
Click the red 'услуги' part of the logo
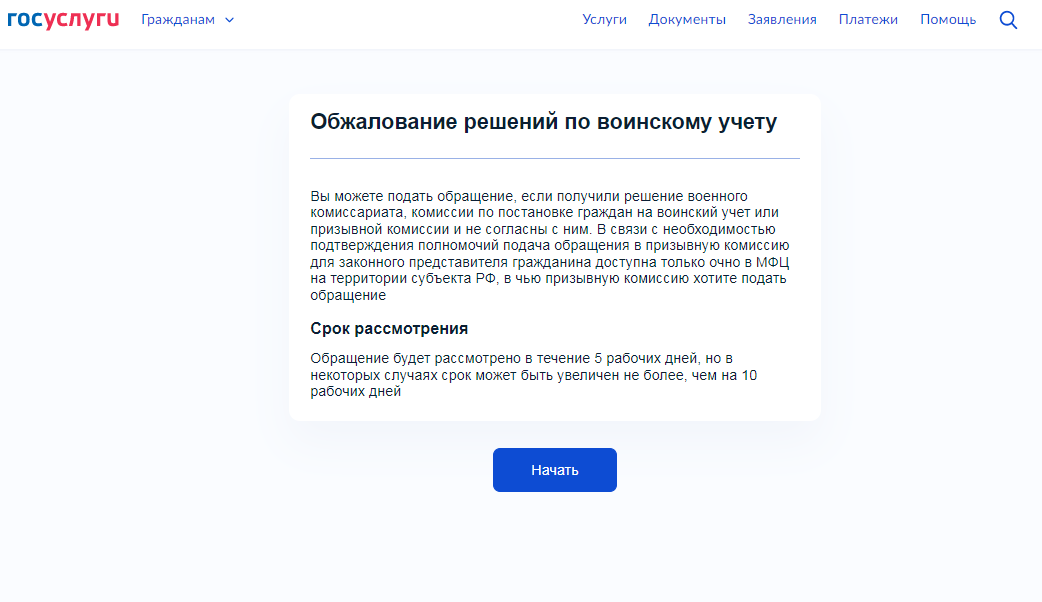82,20
